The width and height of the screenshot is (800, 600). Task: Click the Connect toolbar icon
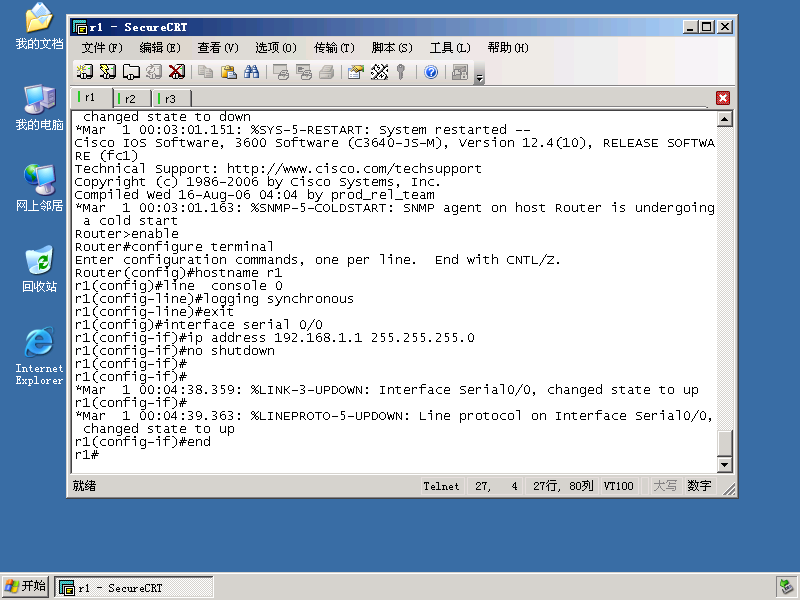pos(85,72)
